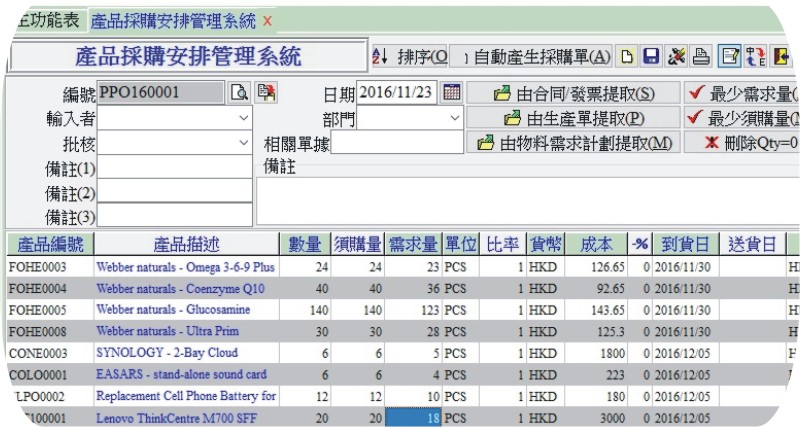Select product code FOHE0005

(x=38, y=310)
